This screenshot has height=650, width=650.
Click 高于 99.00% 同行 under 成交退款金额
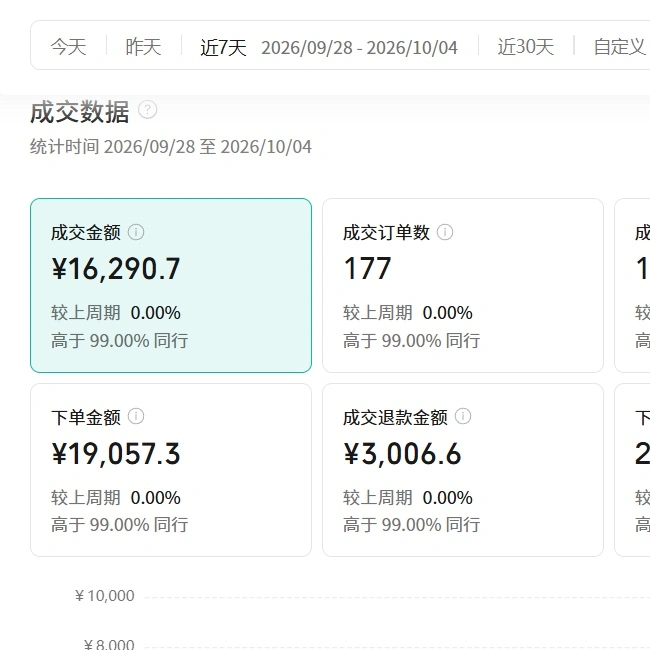coord(412,525)
